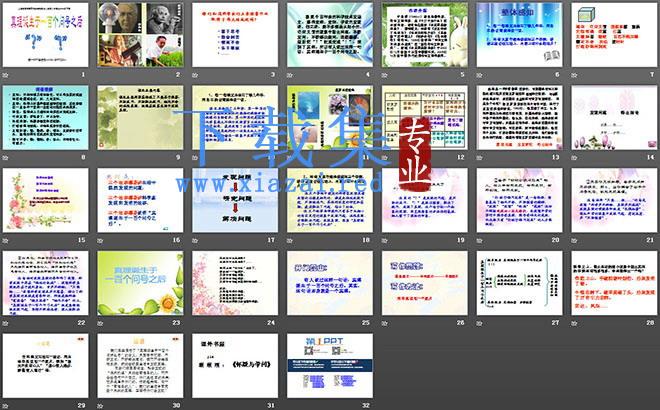Click the animation star under slide 27
660x410 pixels.
tap(479, 323)
